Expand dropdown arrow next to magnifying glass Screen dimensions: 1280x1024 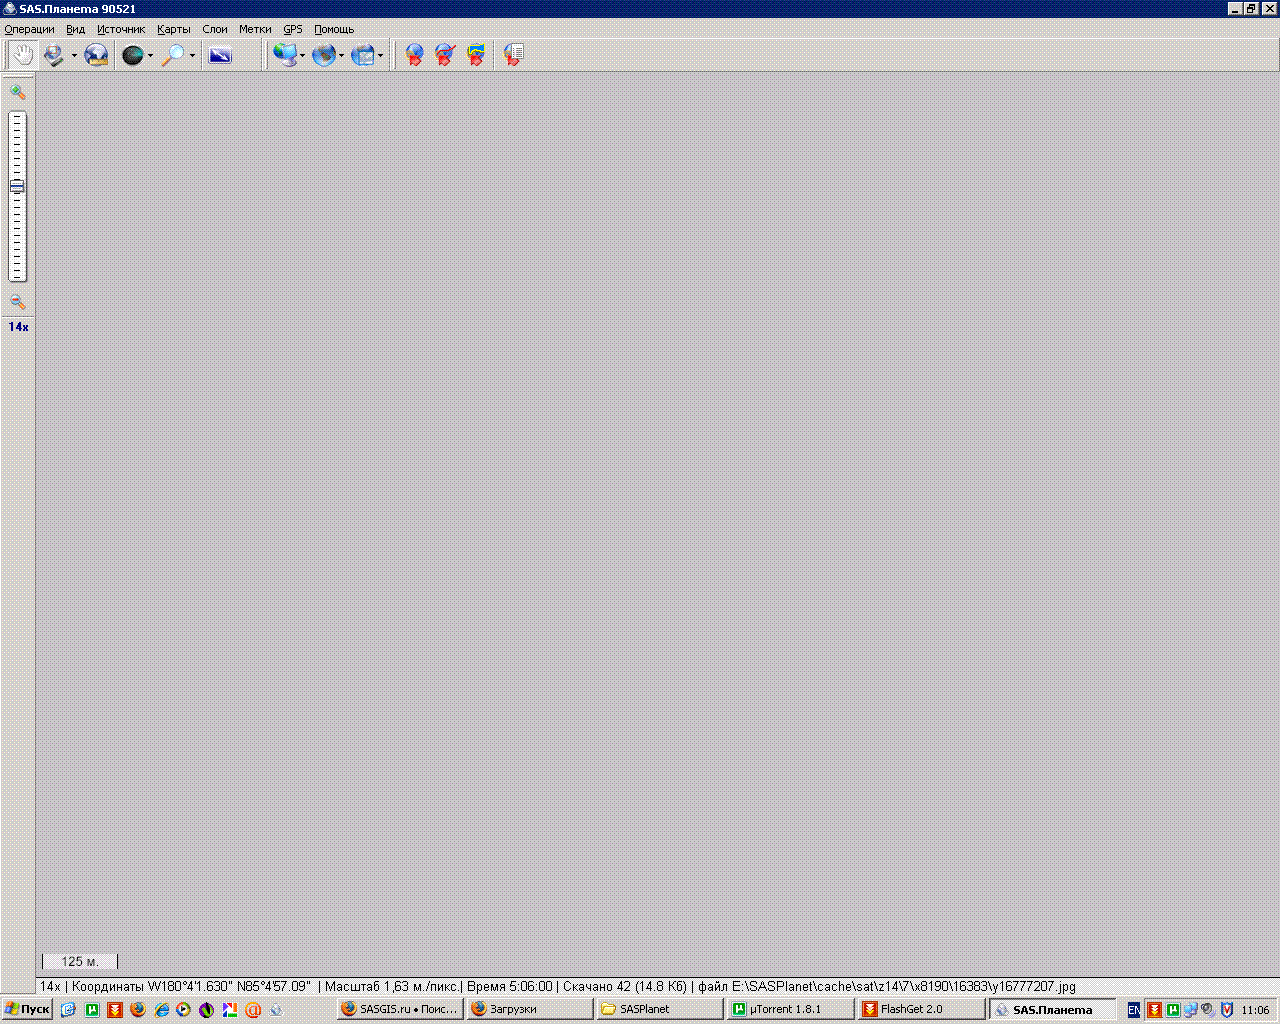point(192,56)
